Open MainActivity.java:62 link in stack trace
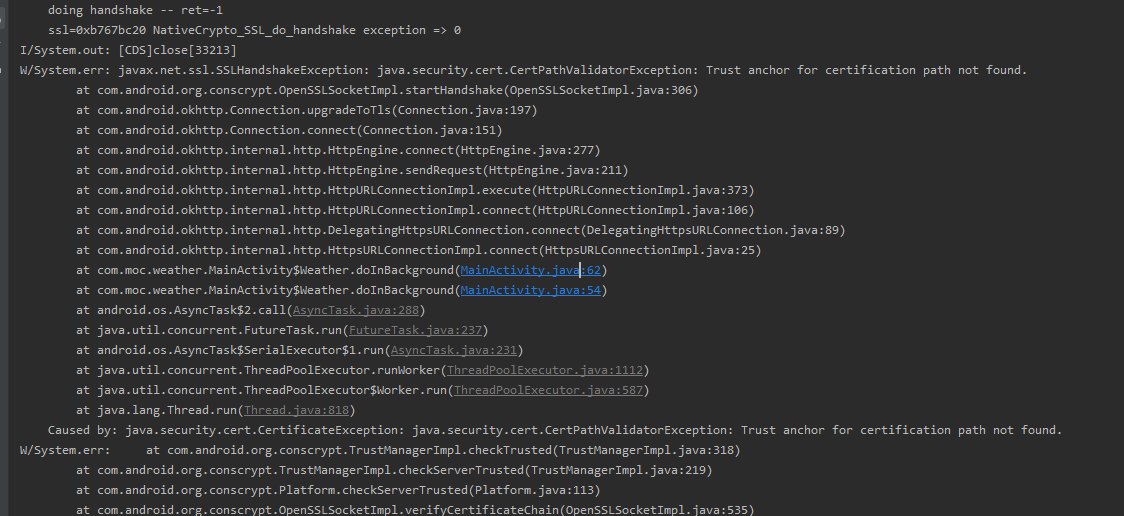Screen dimensions: 1124x516 click(x=530, y=270)
